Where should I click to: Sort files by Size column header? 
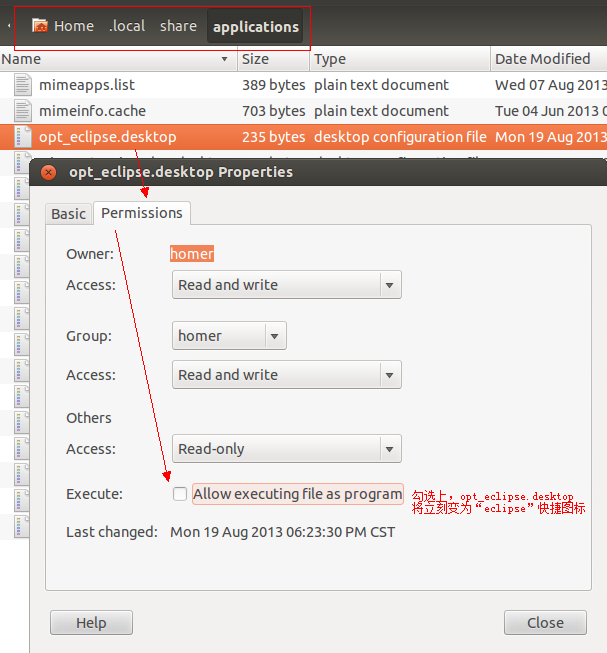274,59
